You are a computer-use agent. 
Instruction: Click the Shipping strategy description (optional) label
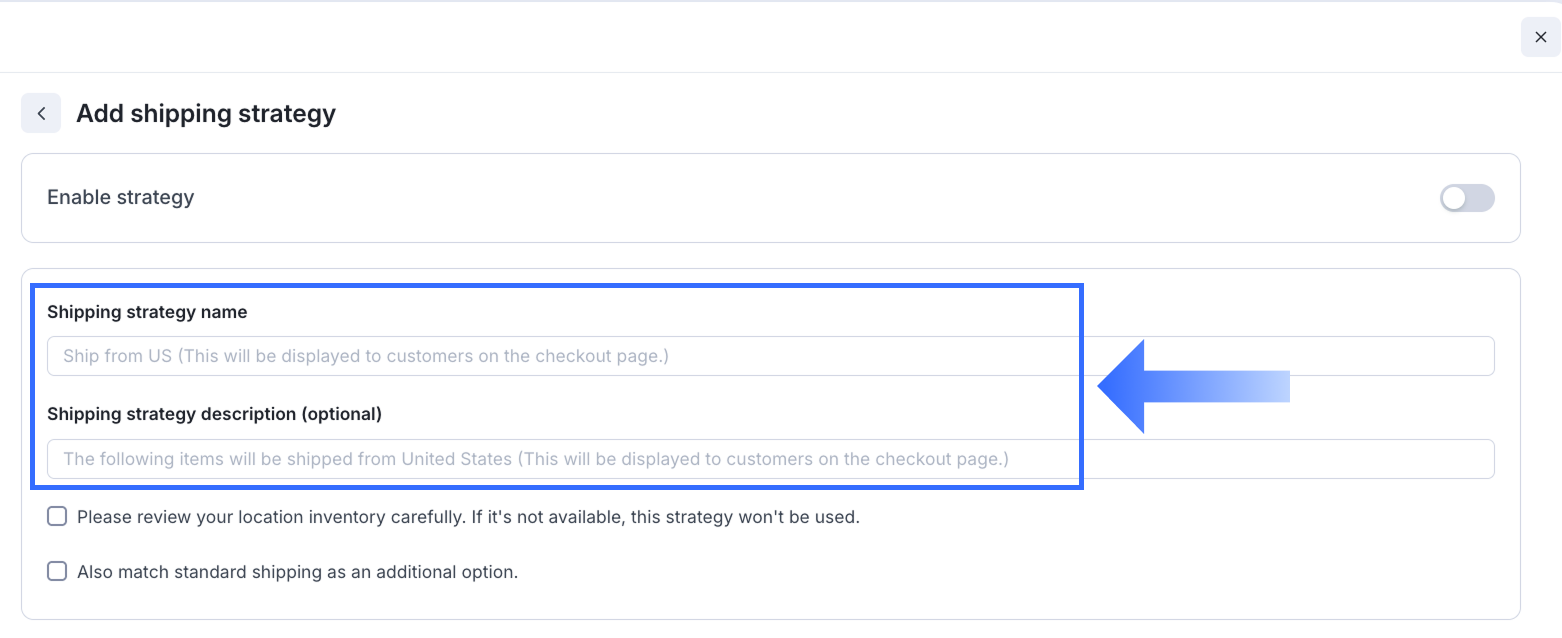click(214, 413)
